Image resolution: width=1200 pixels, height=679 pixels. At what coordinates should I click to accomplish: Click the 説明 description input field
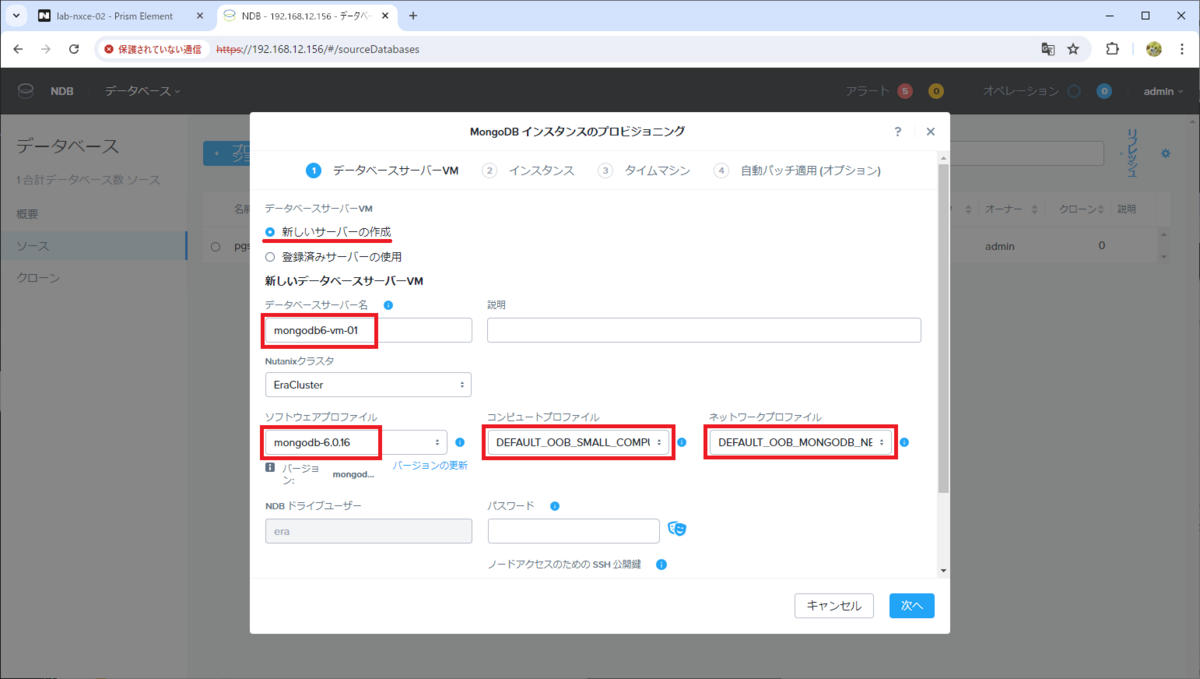point(704,330)
